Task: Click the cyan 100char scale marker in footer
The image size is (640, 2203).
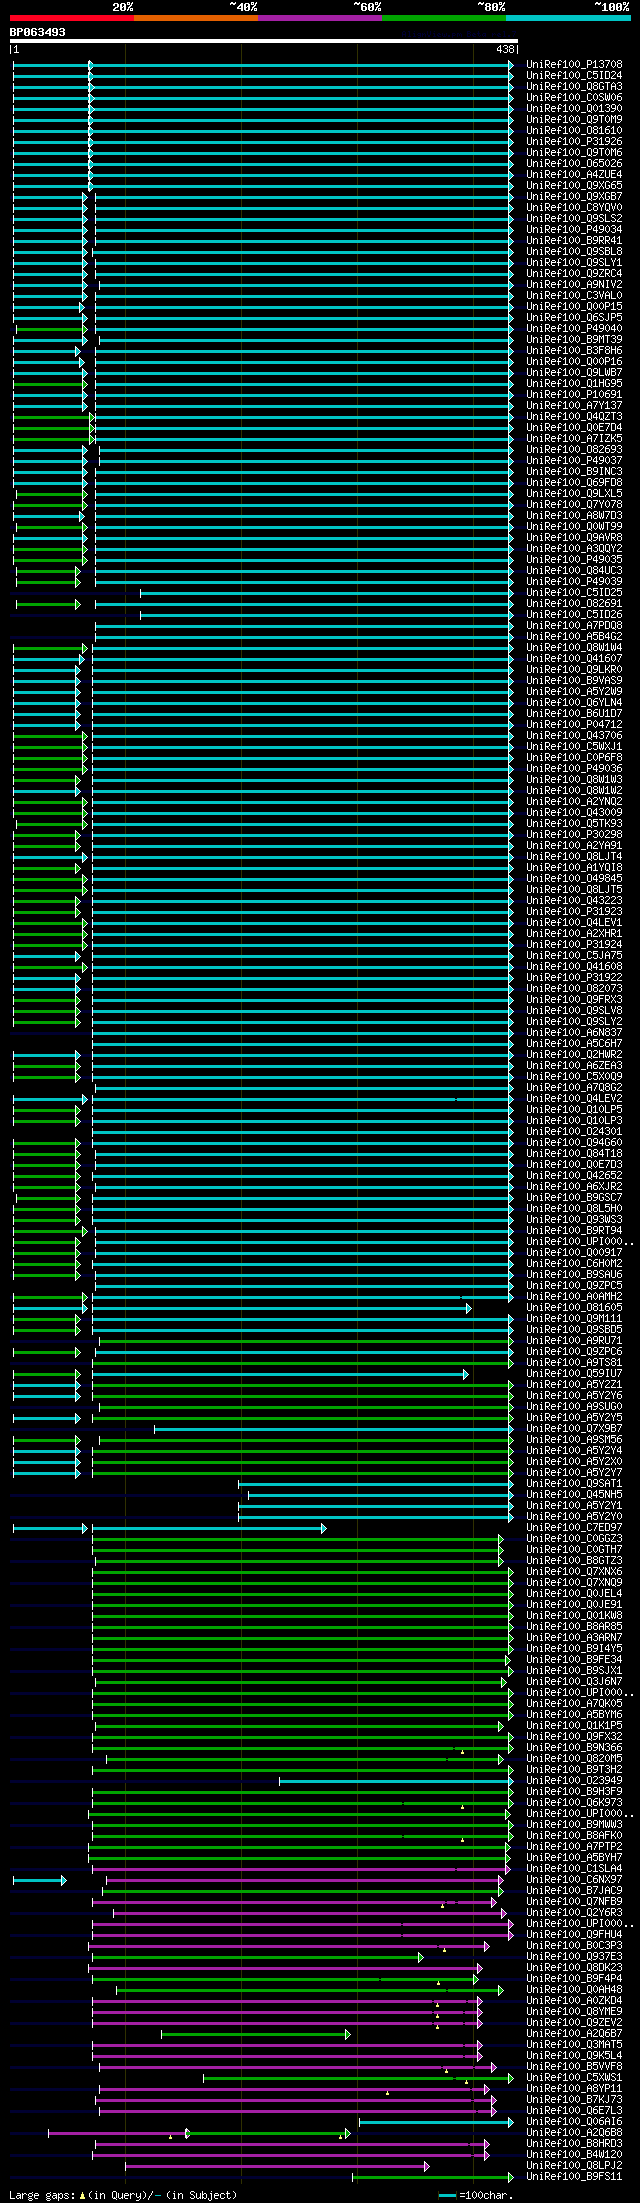Action: [x=447, y=2195]
